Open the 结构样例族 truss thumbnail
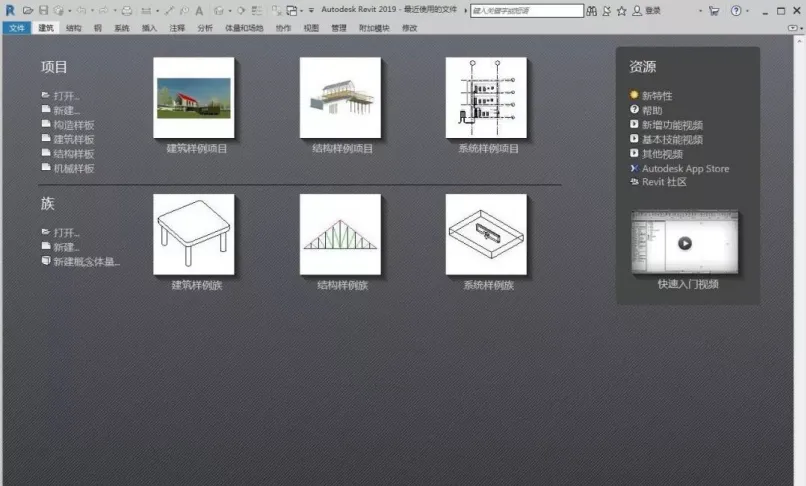 pos(340,235)
